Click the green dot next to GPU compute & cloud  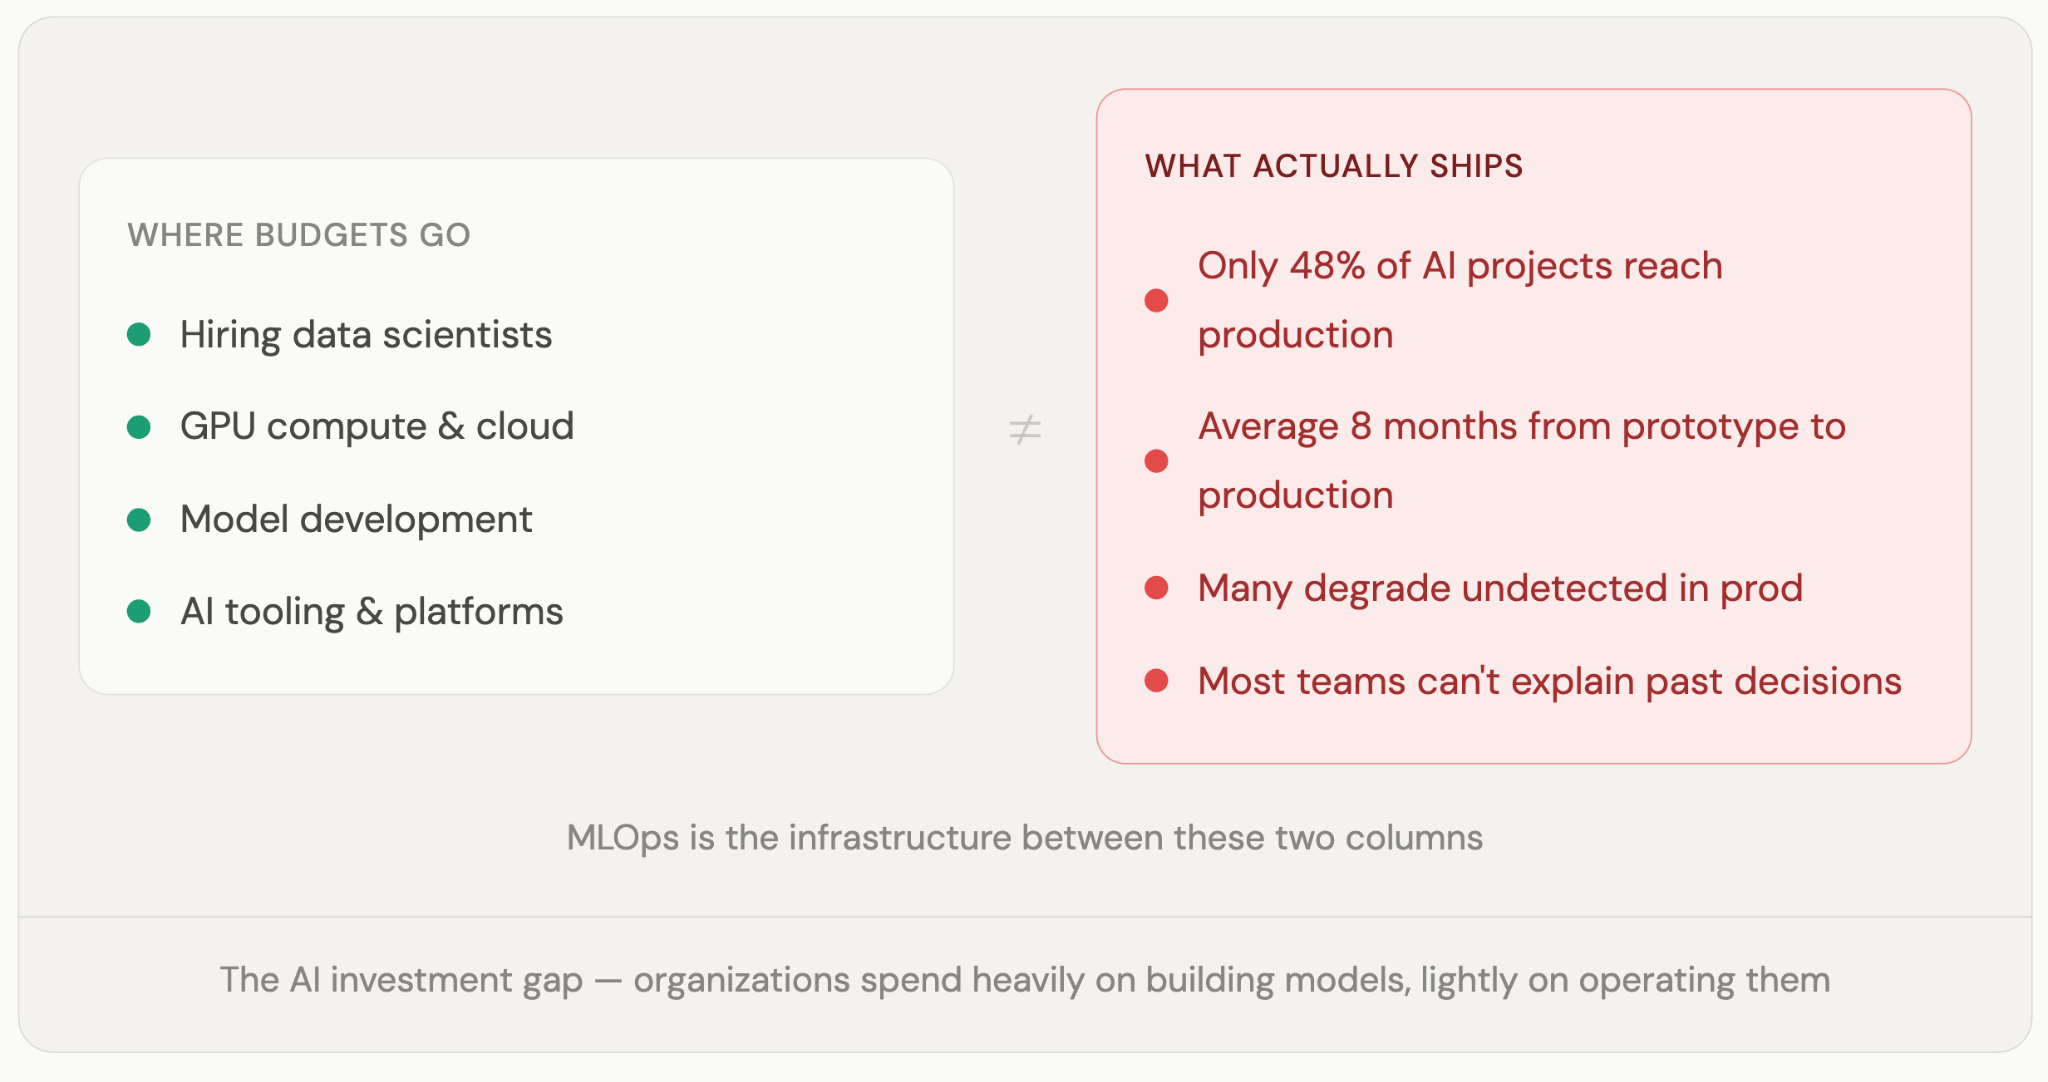[x=139, y=427]
